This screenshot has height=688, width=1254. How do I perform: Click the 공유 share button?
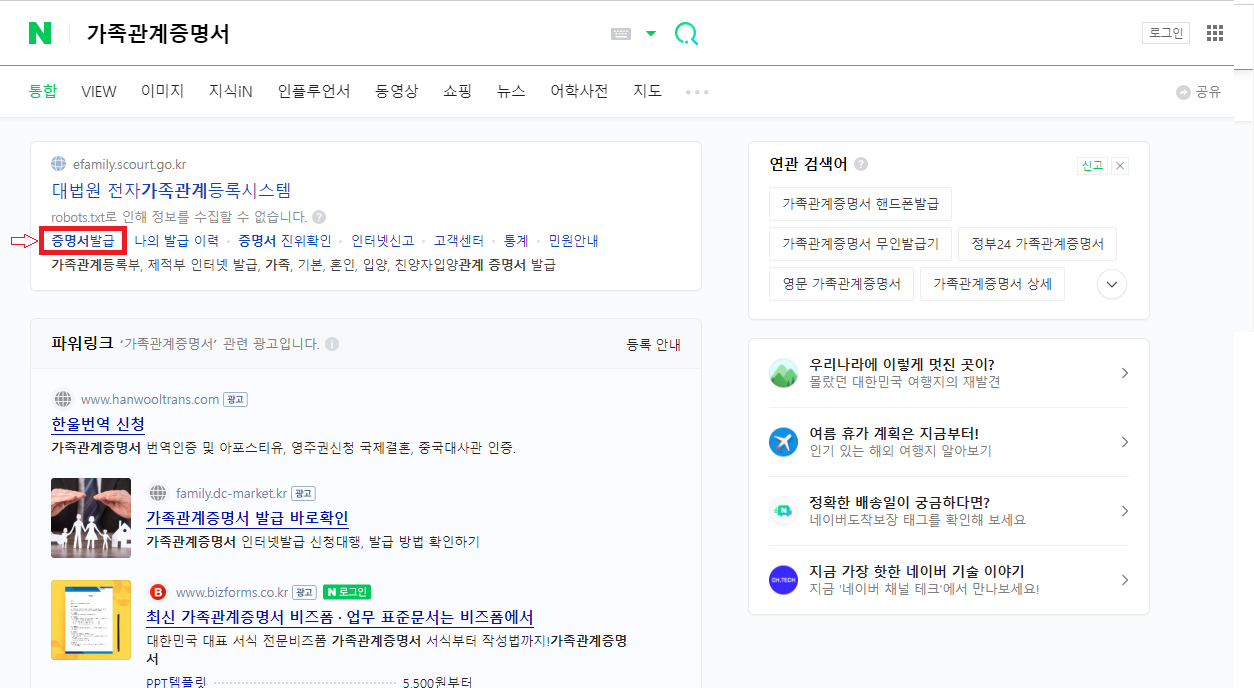pos(1199,92)
